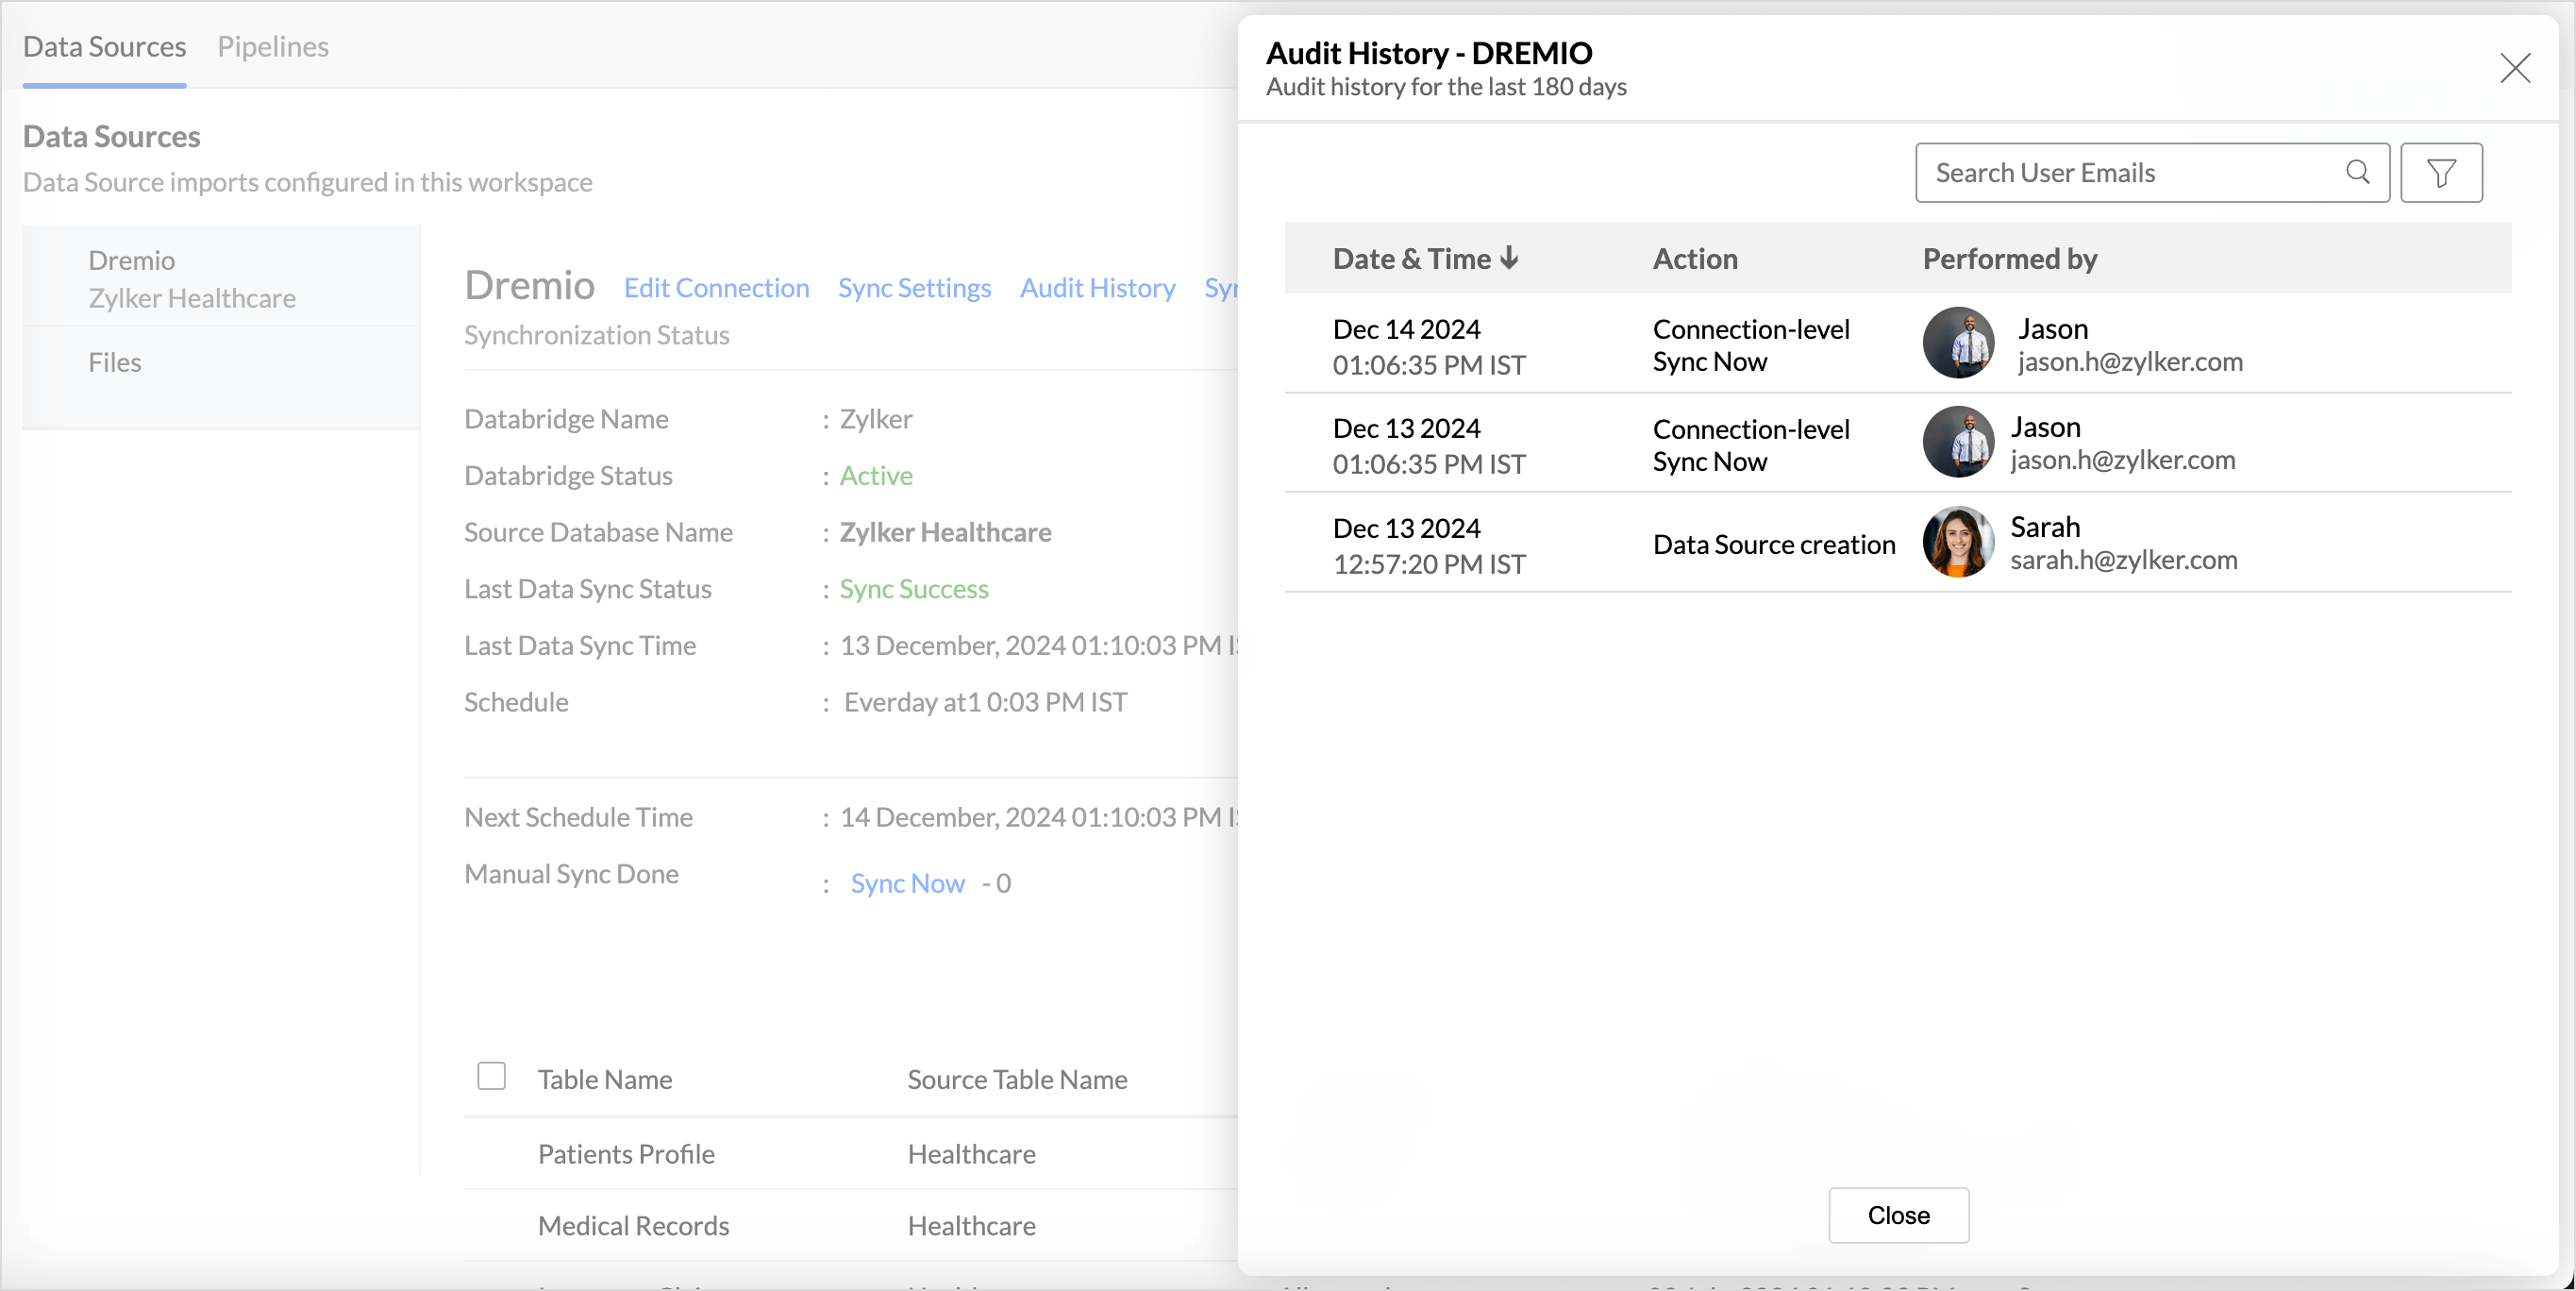Click the Sync Now link

(x=907, y=883)
